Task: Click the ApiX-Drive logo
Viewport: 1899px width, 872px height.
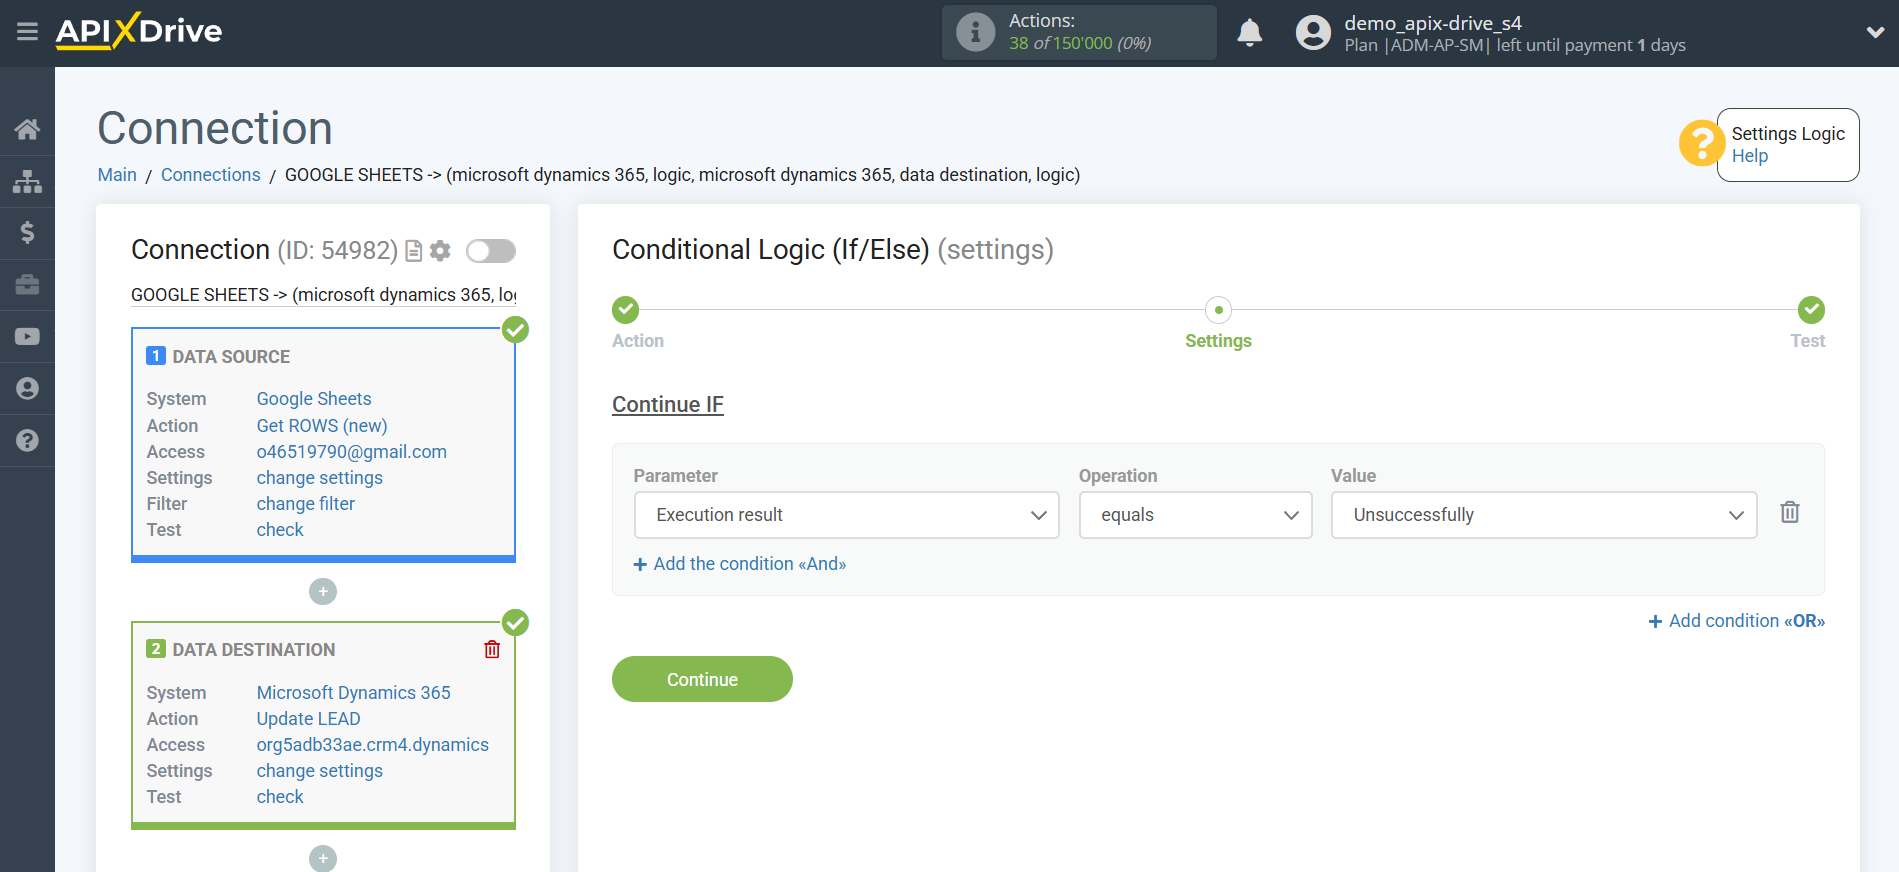Action: click(139, 31)
